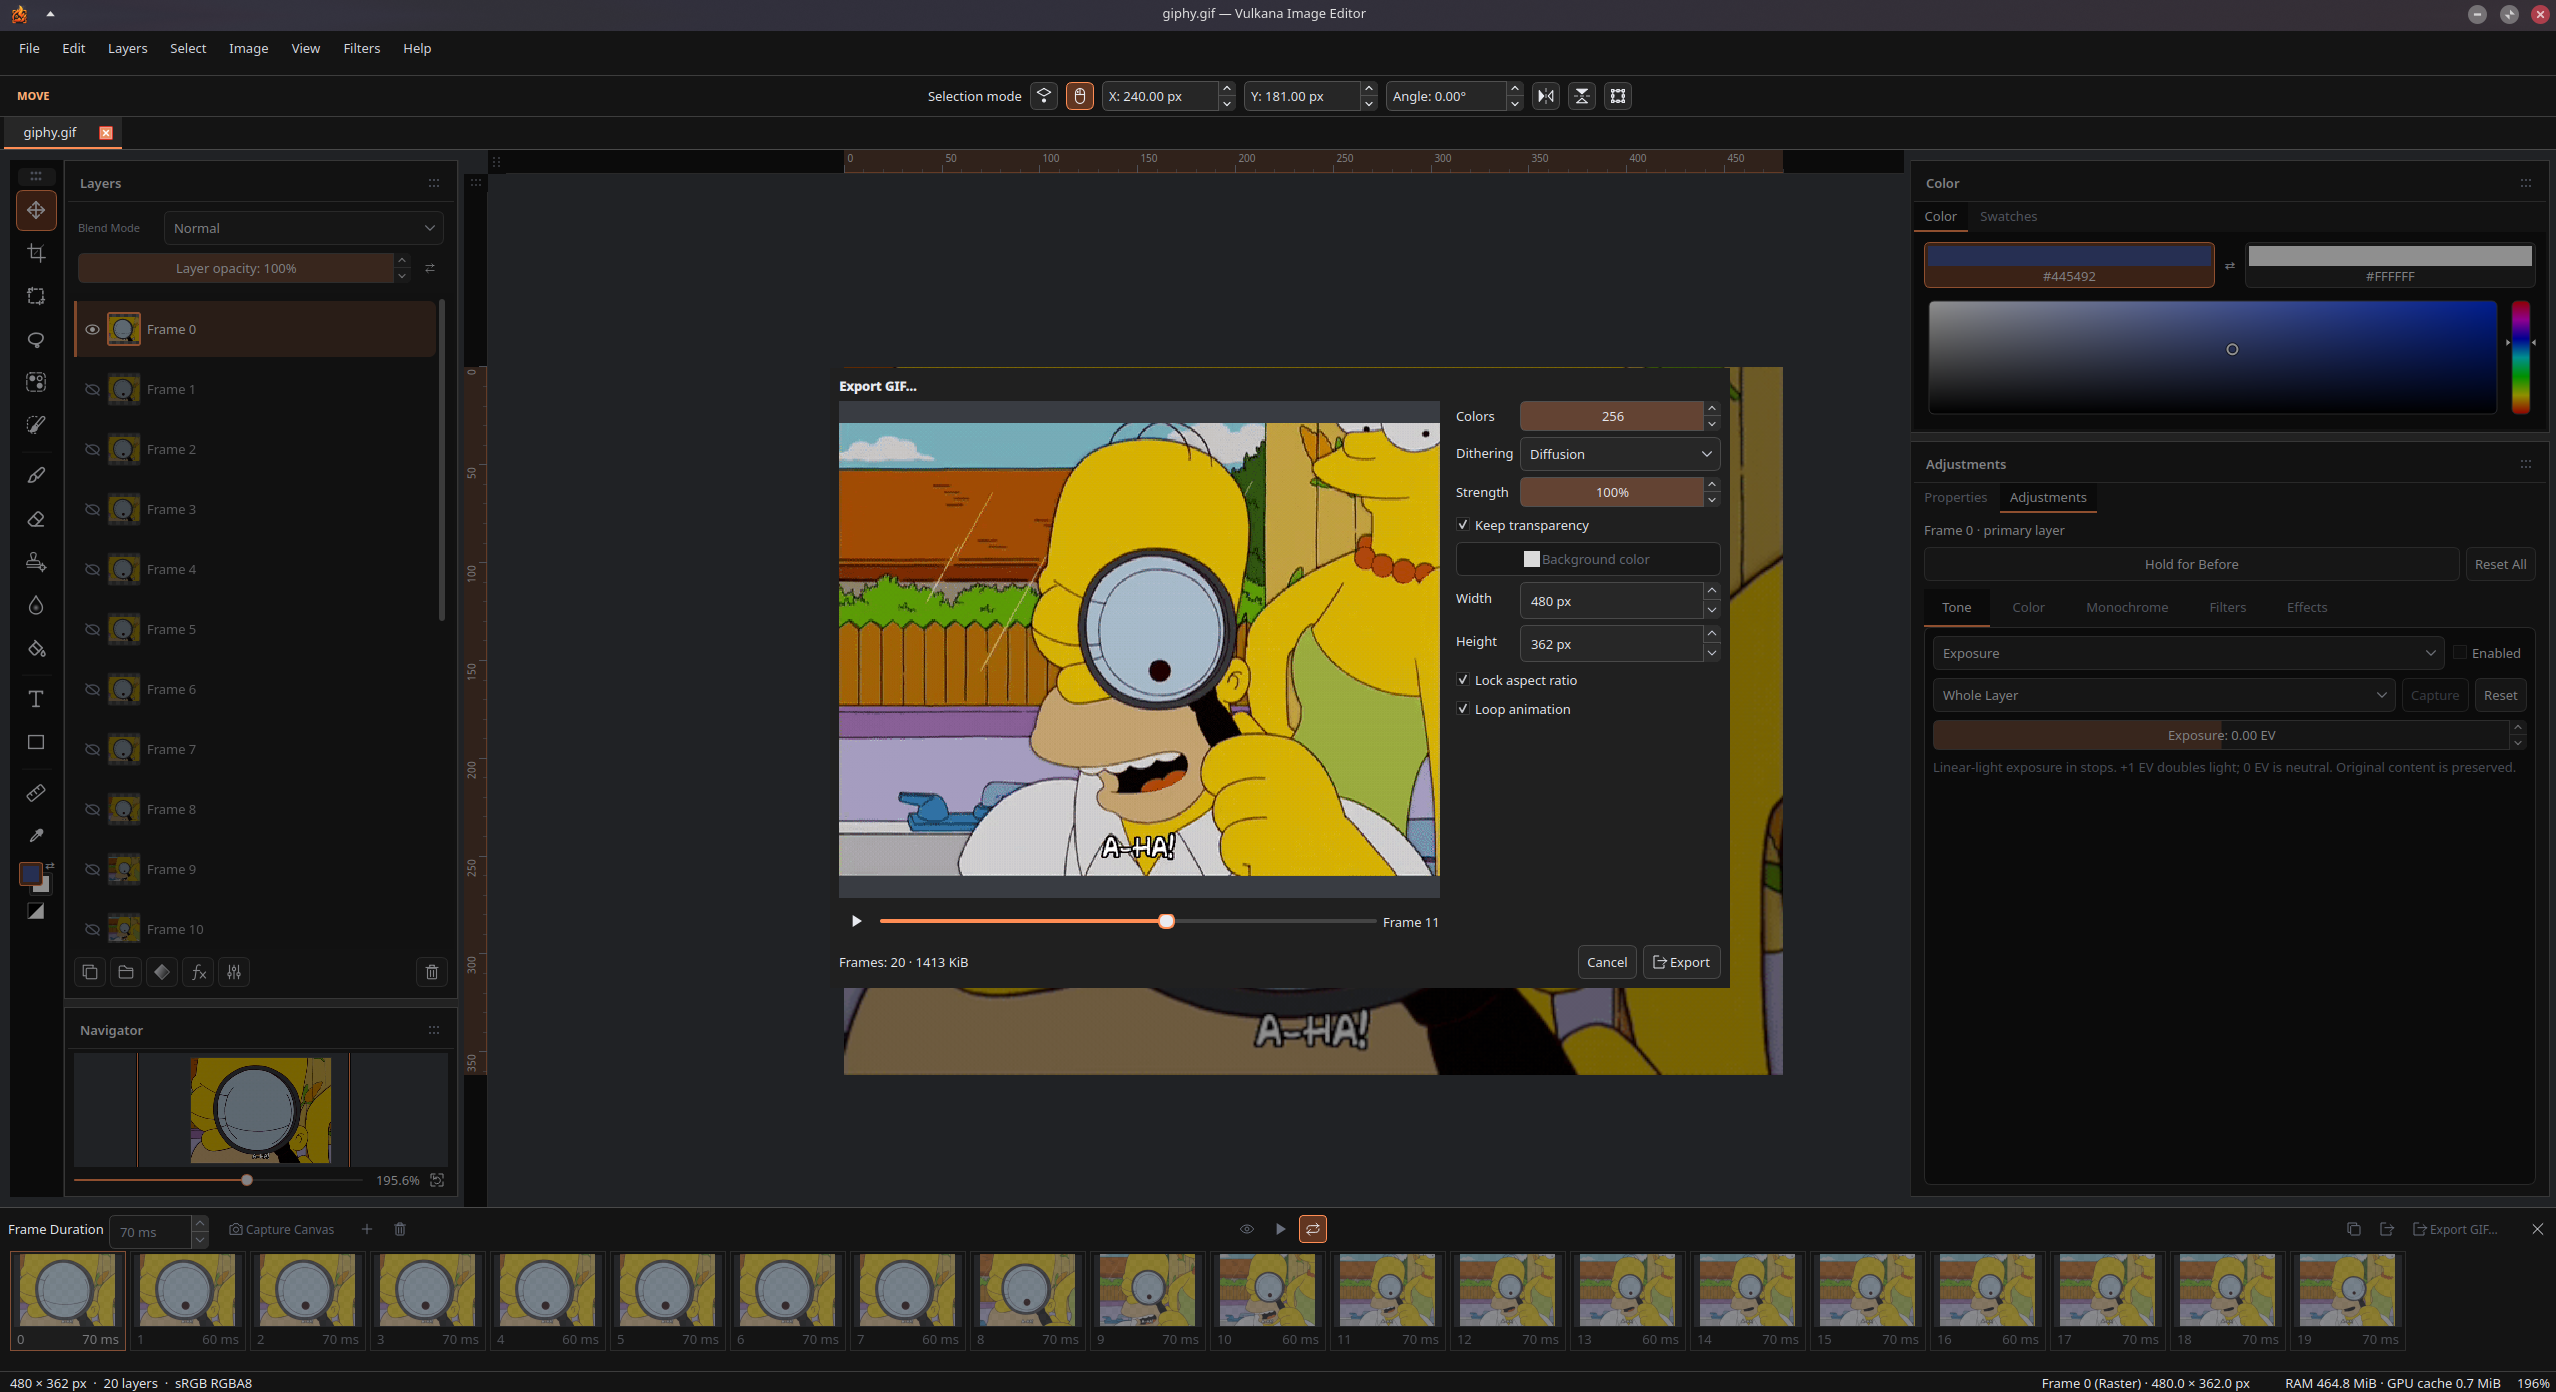Click the X position input field
The width and height of the screenshot is (2556, 1392).
point(1160,96)
